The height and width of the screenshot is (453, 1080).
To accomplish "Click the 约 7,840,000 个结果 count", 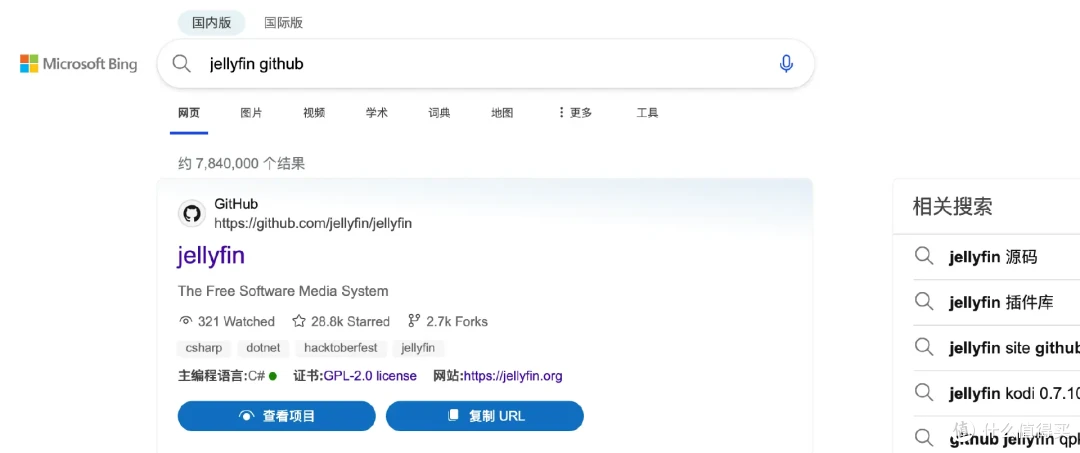I will [241, 164].
